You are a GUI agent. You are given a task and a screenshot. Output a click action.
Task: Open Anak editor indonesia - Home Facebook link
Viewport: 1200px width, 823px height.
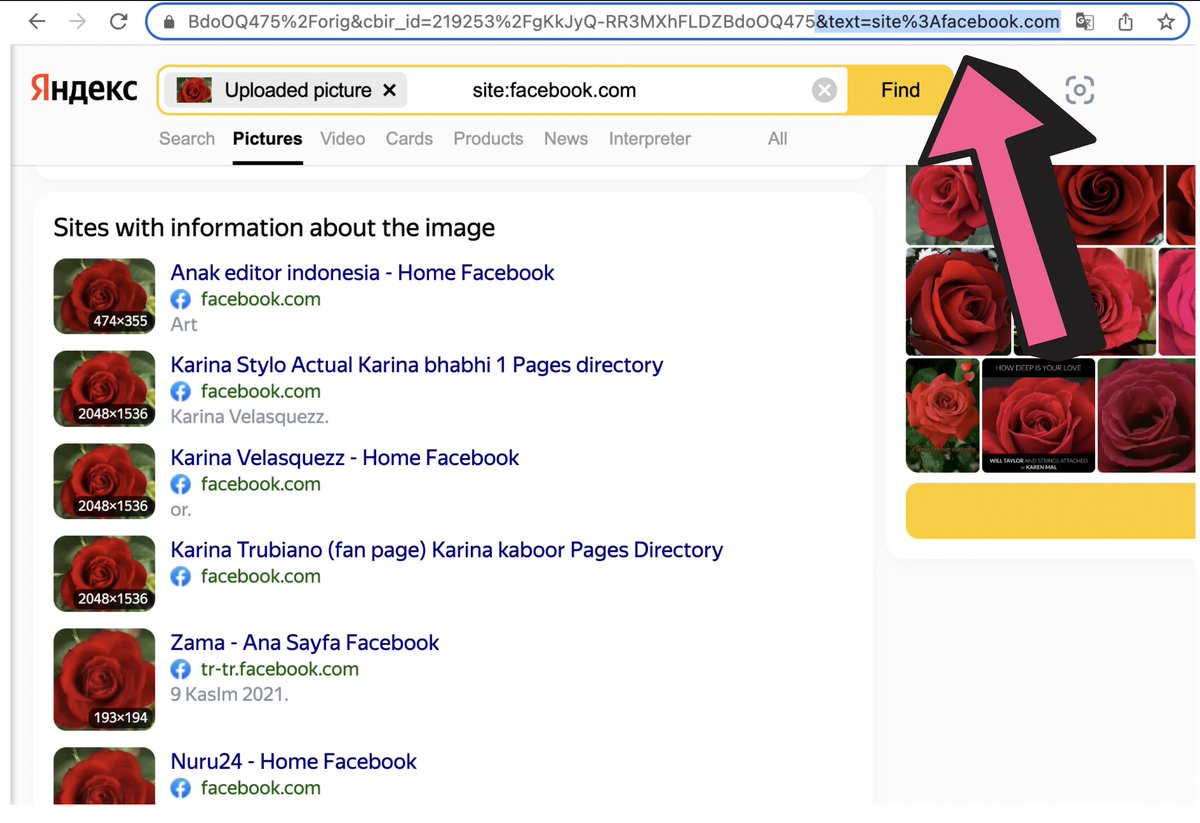tap(362, 272)
